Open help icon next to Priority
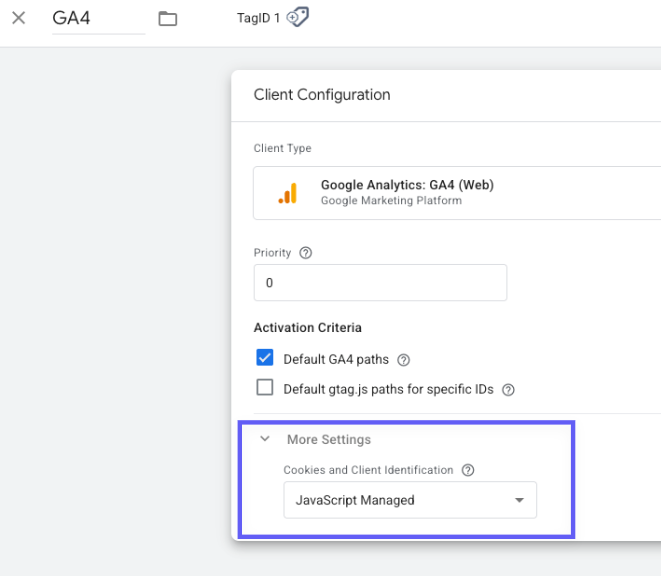This screenshot has height=576, width=661. click(x=306, y=253)
